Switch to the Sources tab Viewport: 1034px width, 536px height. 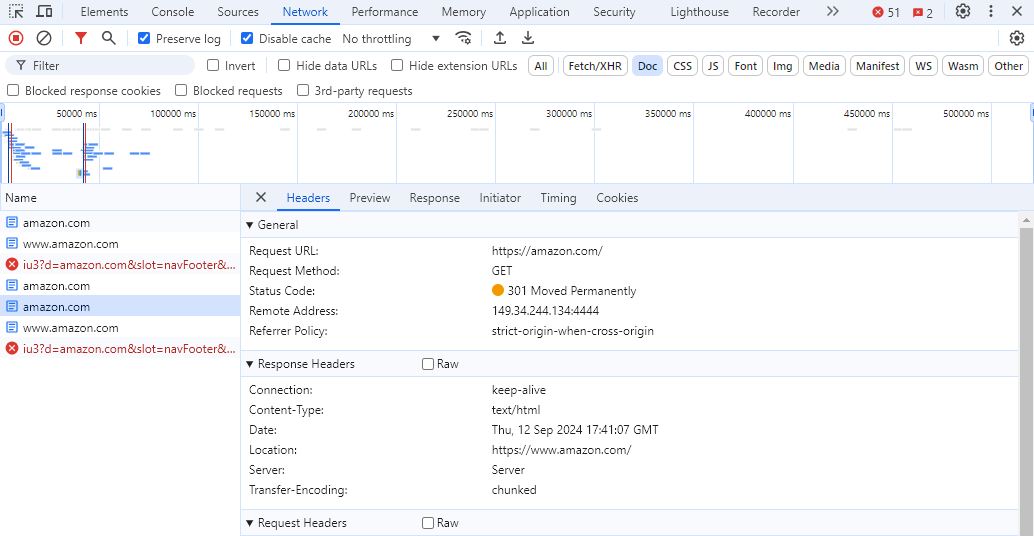point(238,12)
